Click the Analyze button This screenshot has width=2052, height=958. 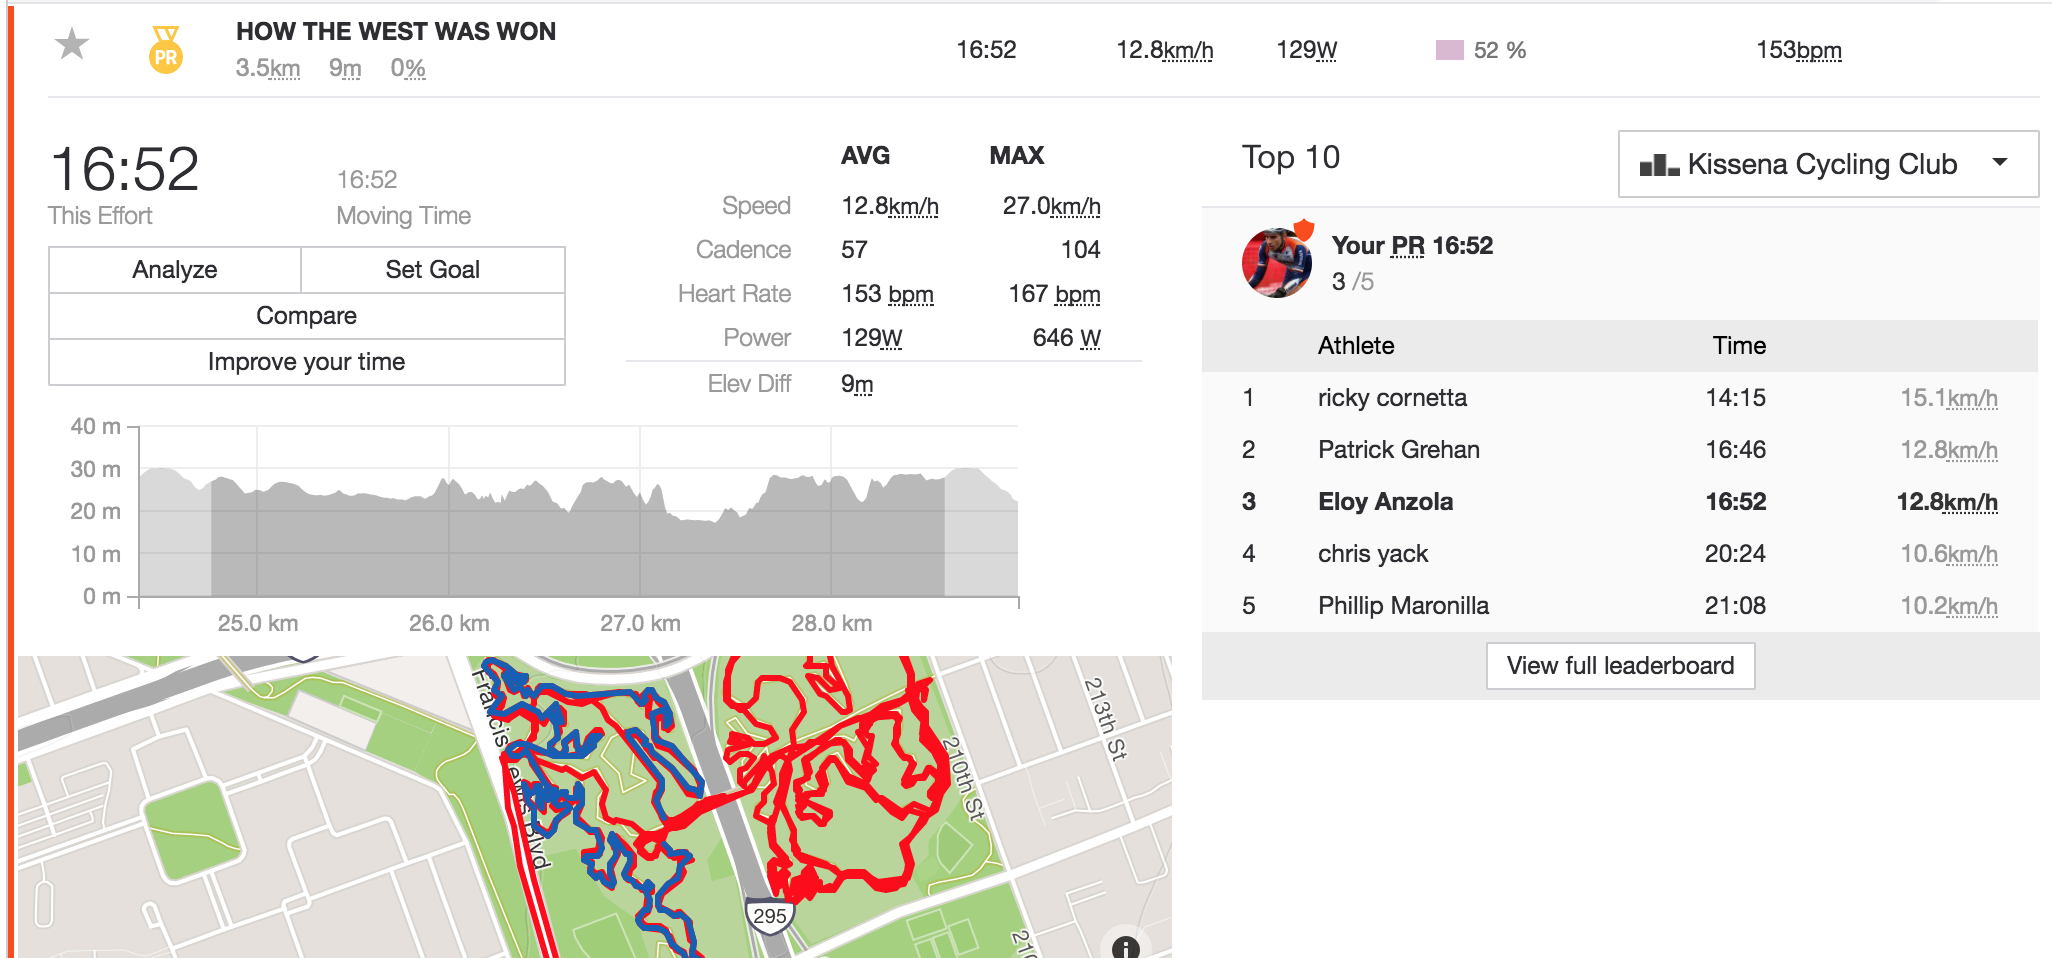coord(175,270)
